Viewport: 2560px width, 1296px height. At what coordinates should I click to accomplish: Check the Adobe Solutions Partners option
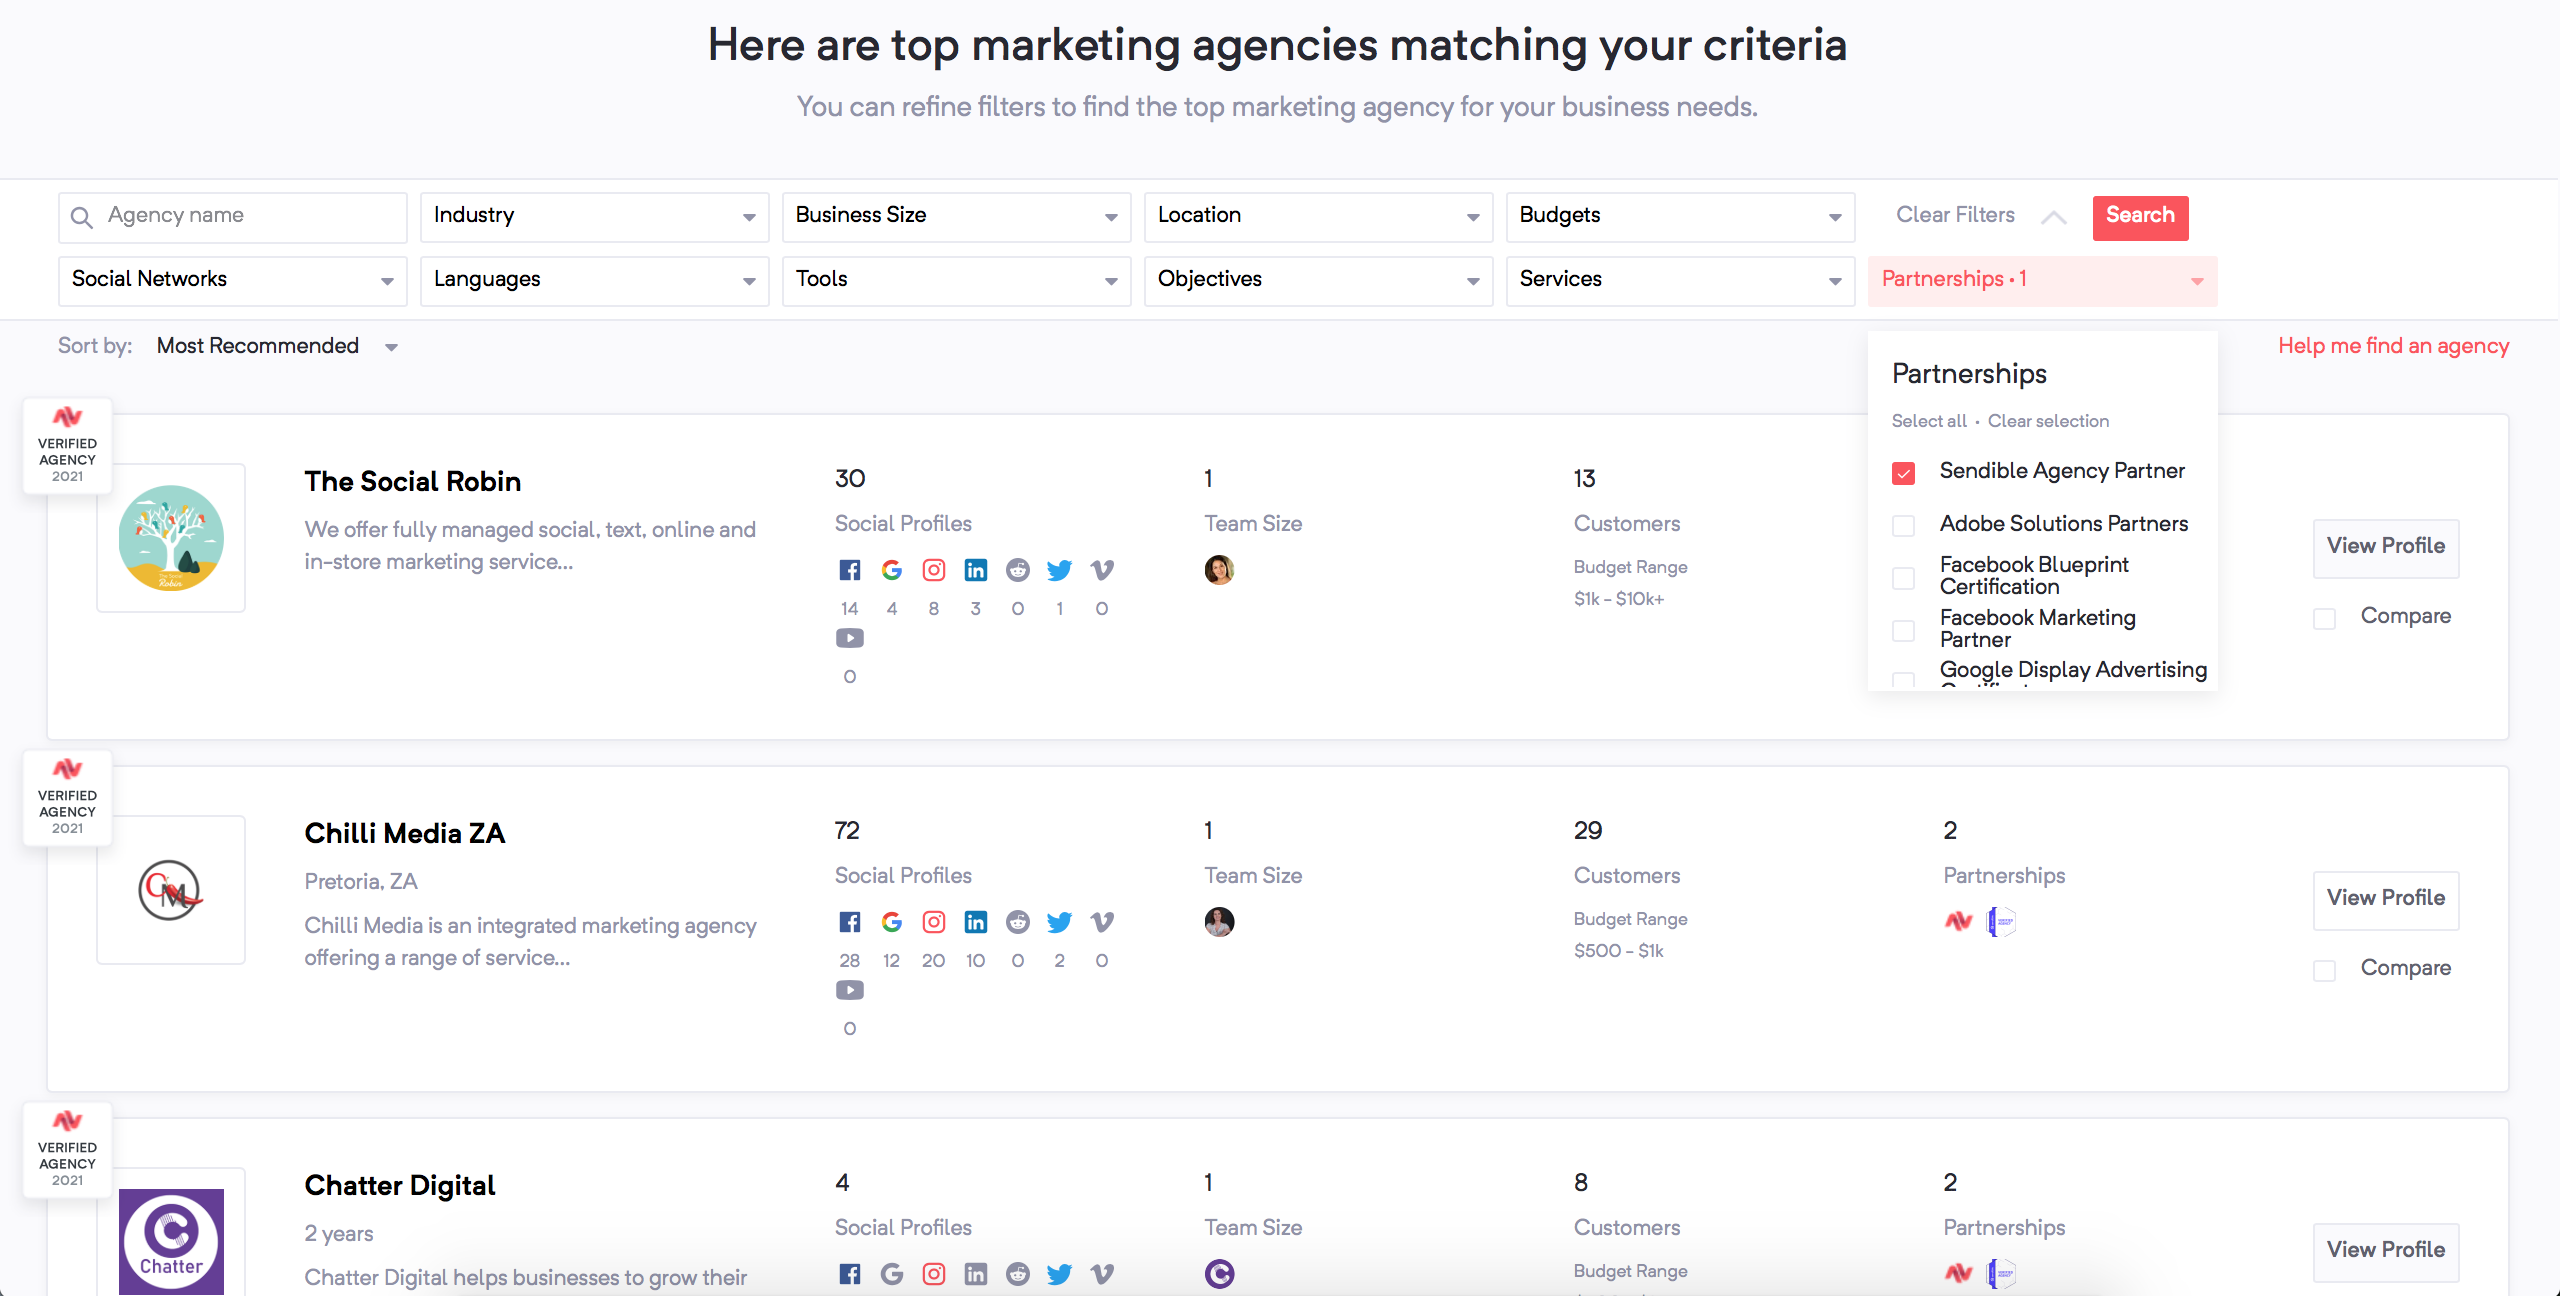tap(1903, 526)
